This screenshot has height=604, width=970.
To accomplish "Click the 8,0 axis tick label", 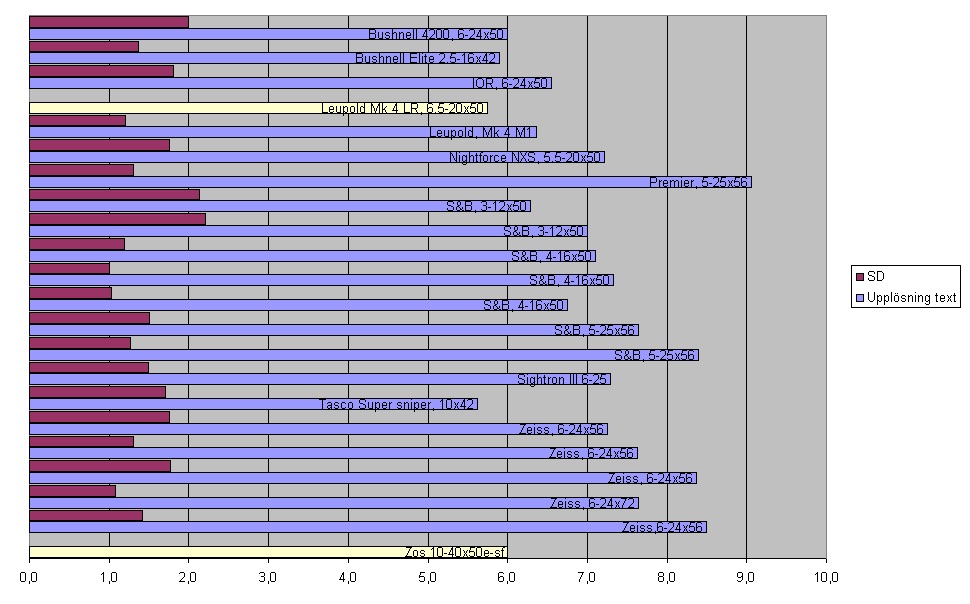I will (667, 577).
